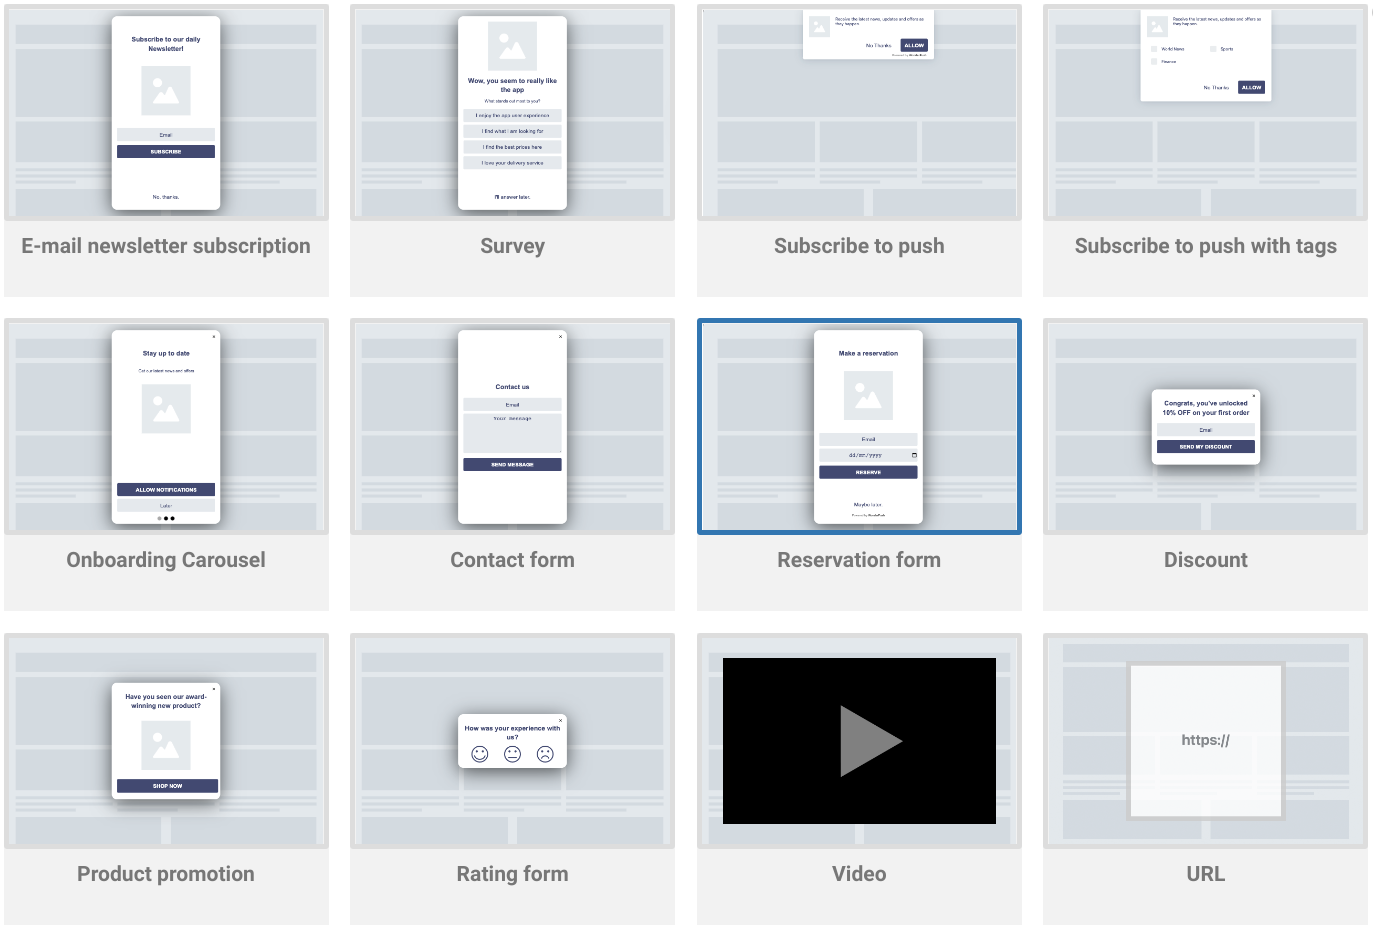The image size is (1373, 928).
Task: Click the date field in Reservation form preview
Action: [x=868, y=455]
